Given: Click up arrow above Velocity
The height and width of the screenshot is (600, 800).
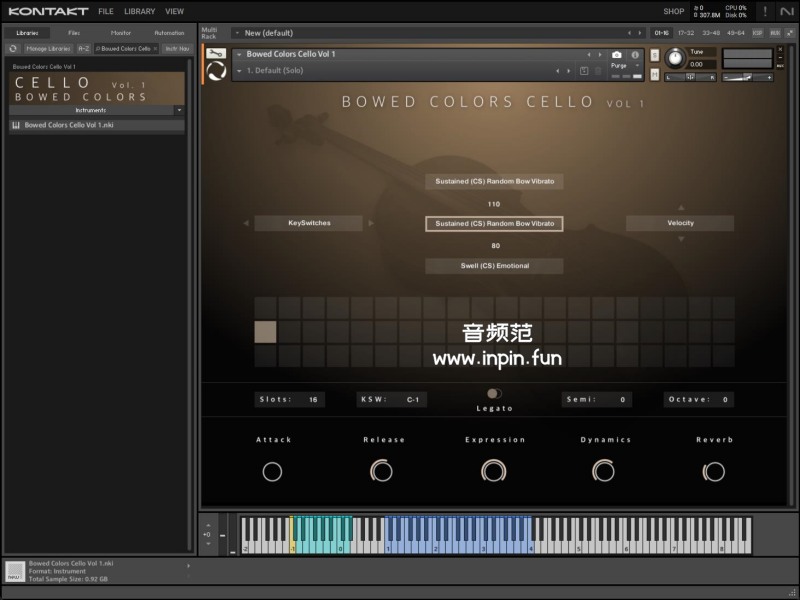Looking at the screenshot, I should (x=681, y=208).
